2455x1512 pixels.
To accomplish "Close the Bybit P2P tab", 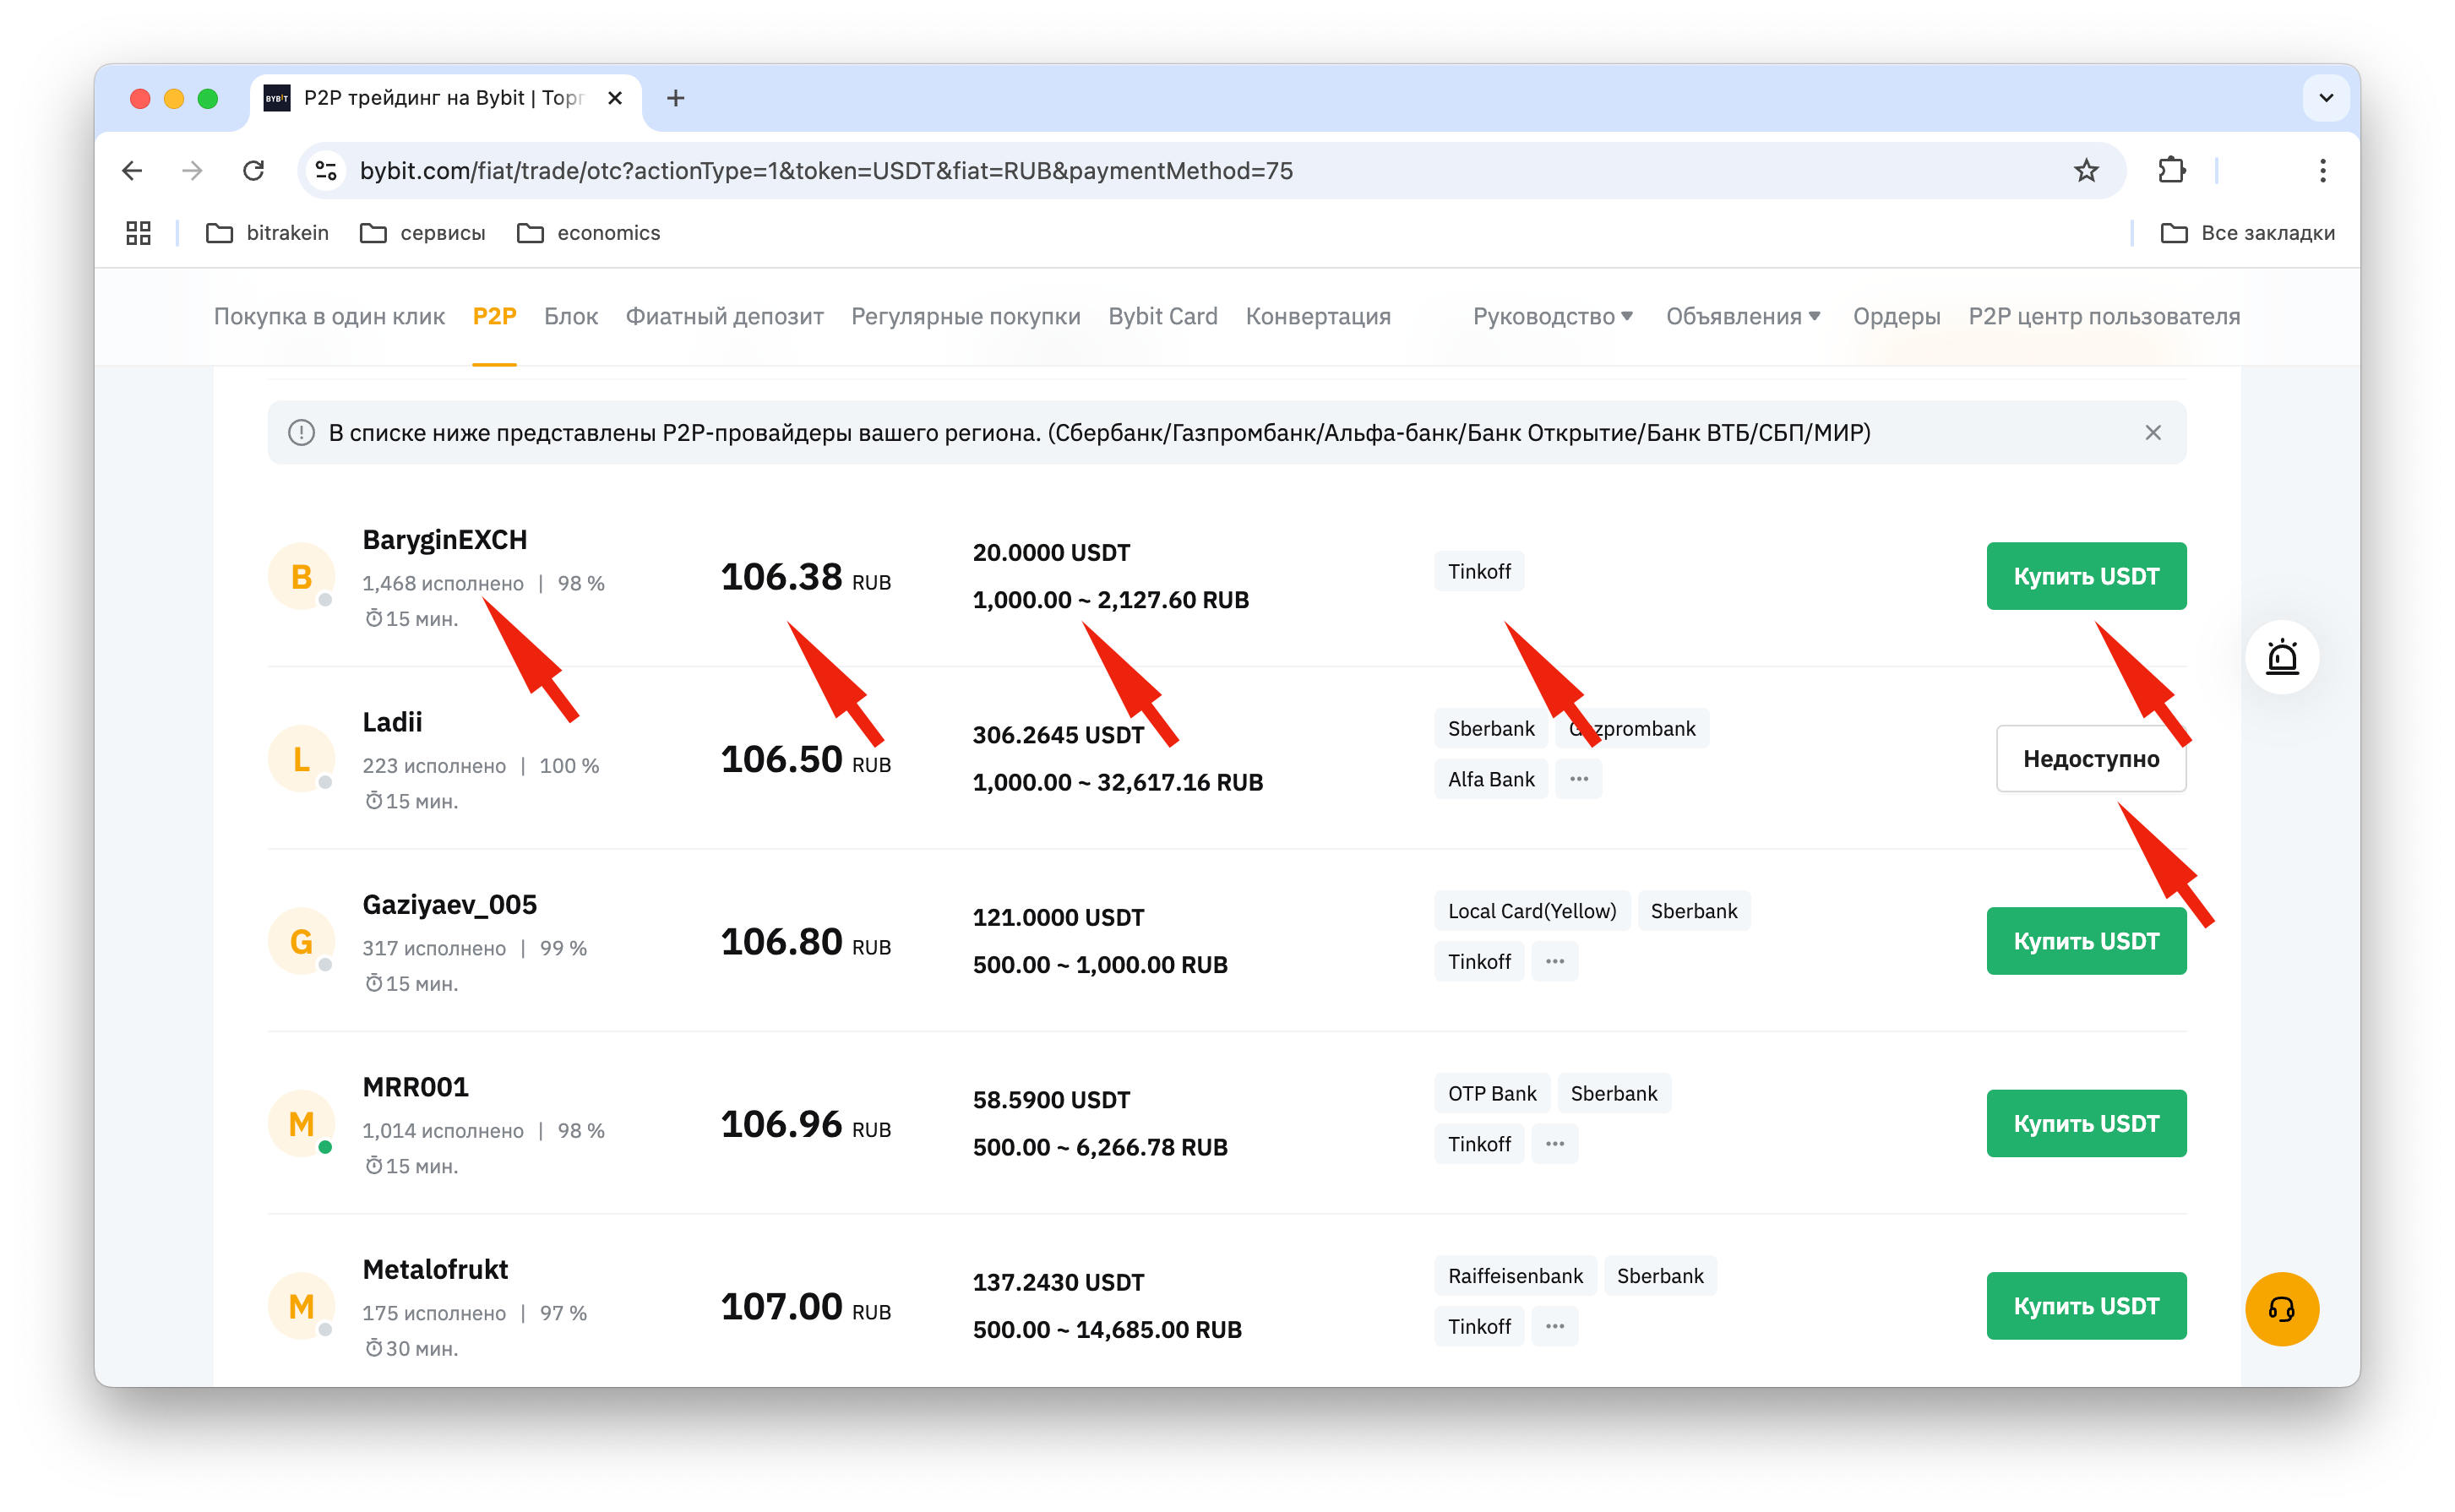I will (615, 98).
